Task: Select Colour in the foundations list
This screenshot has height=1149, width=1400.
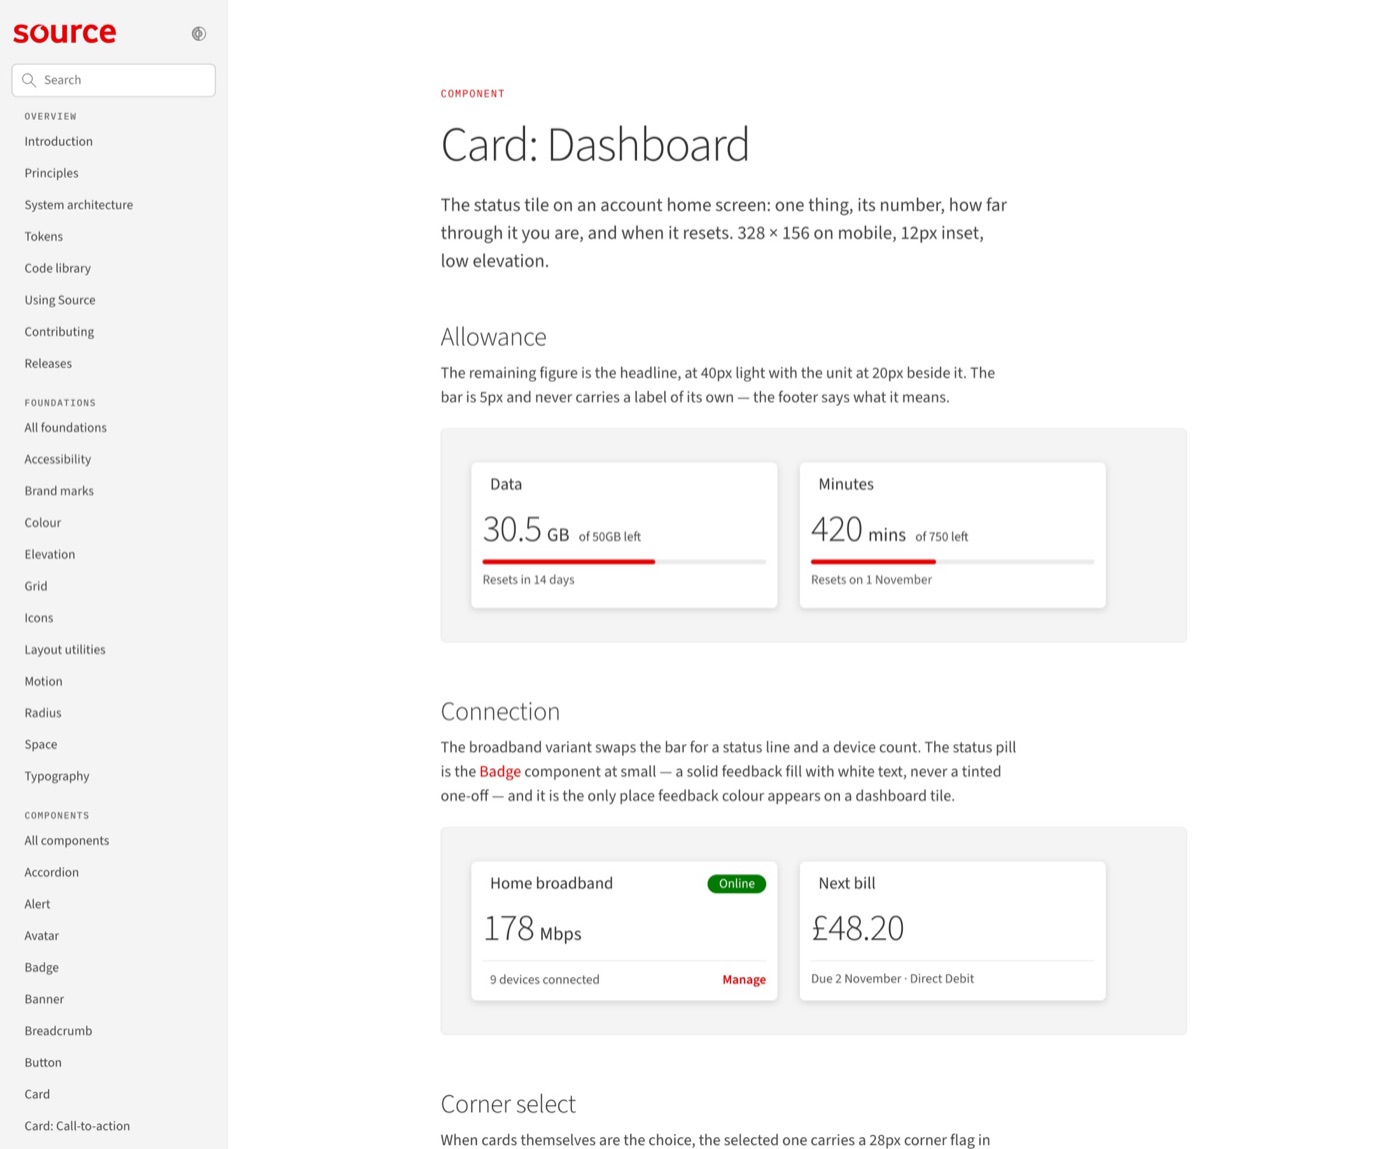Action: point(43,523)
